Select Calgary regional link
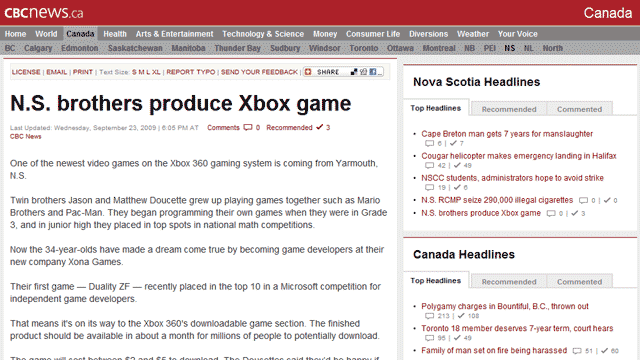The image size is (640, 360). 38,48
